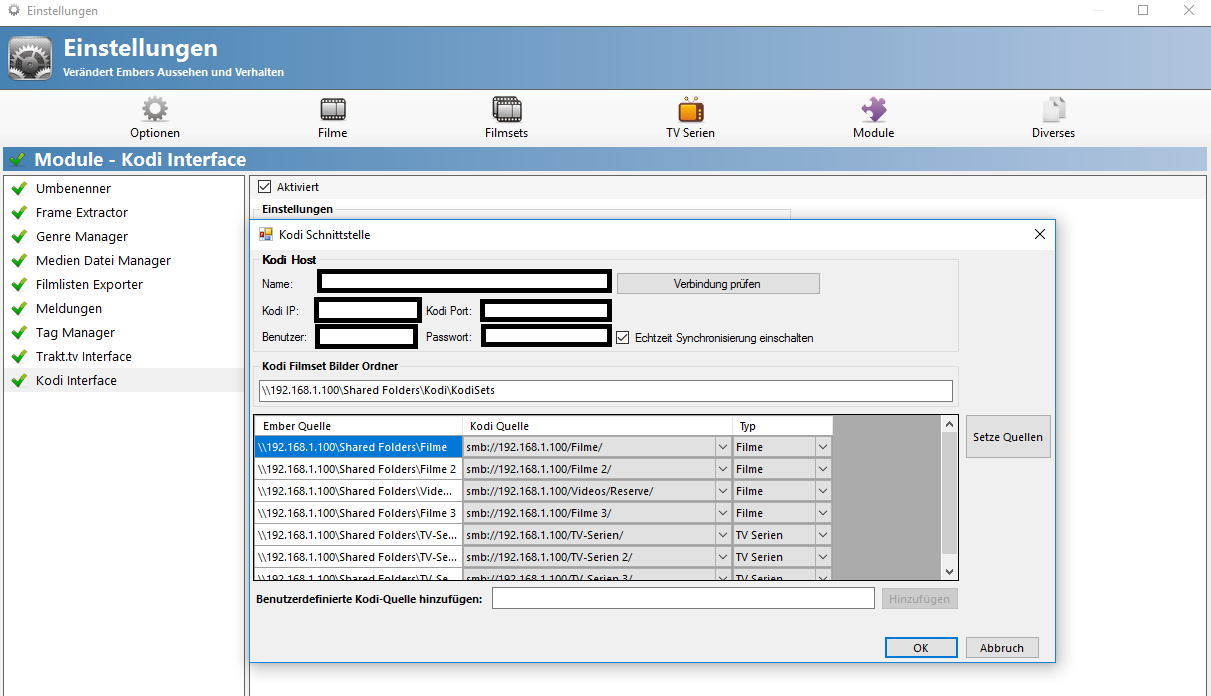Select the \\192.168.1.100\Shared Folders\Filme cell
The width and height of the screenshot is (1211, 696).
point(358,447)
